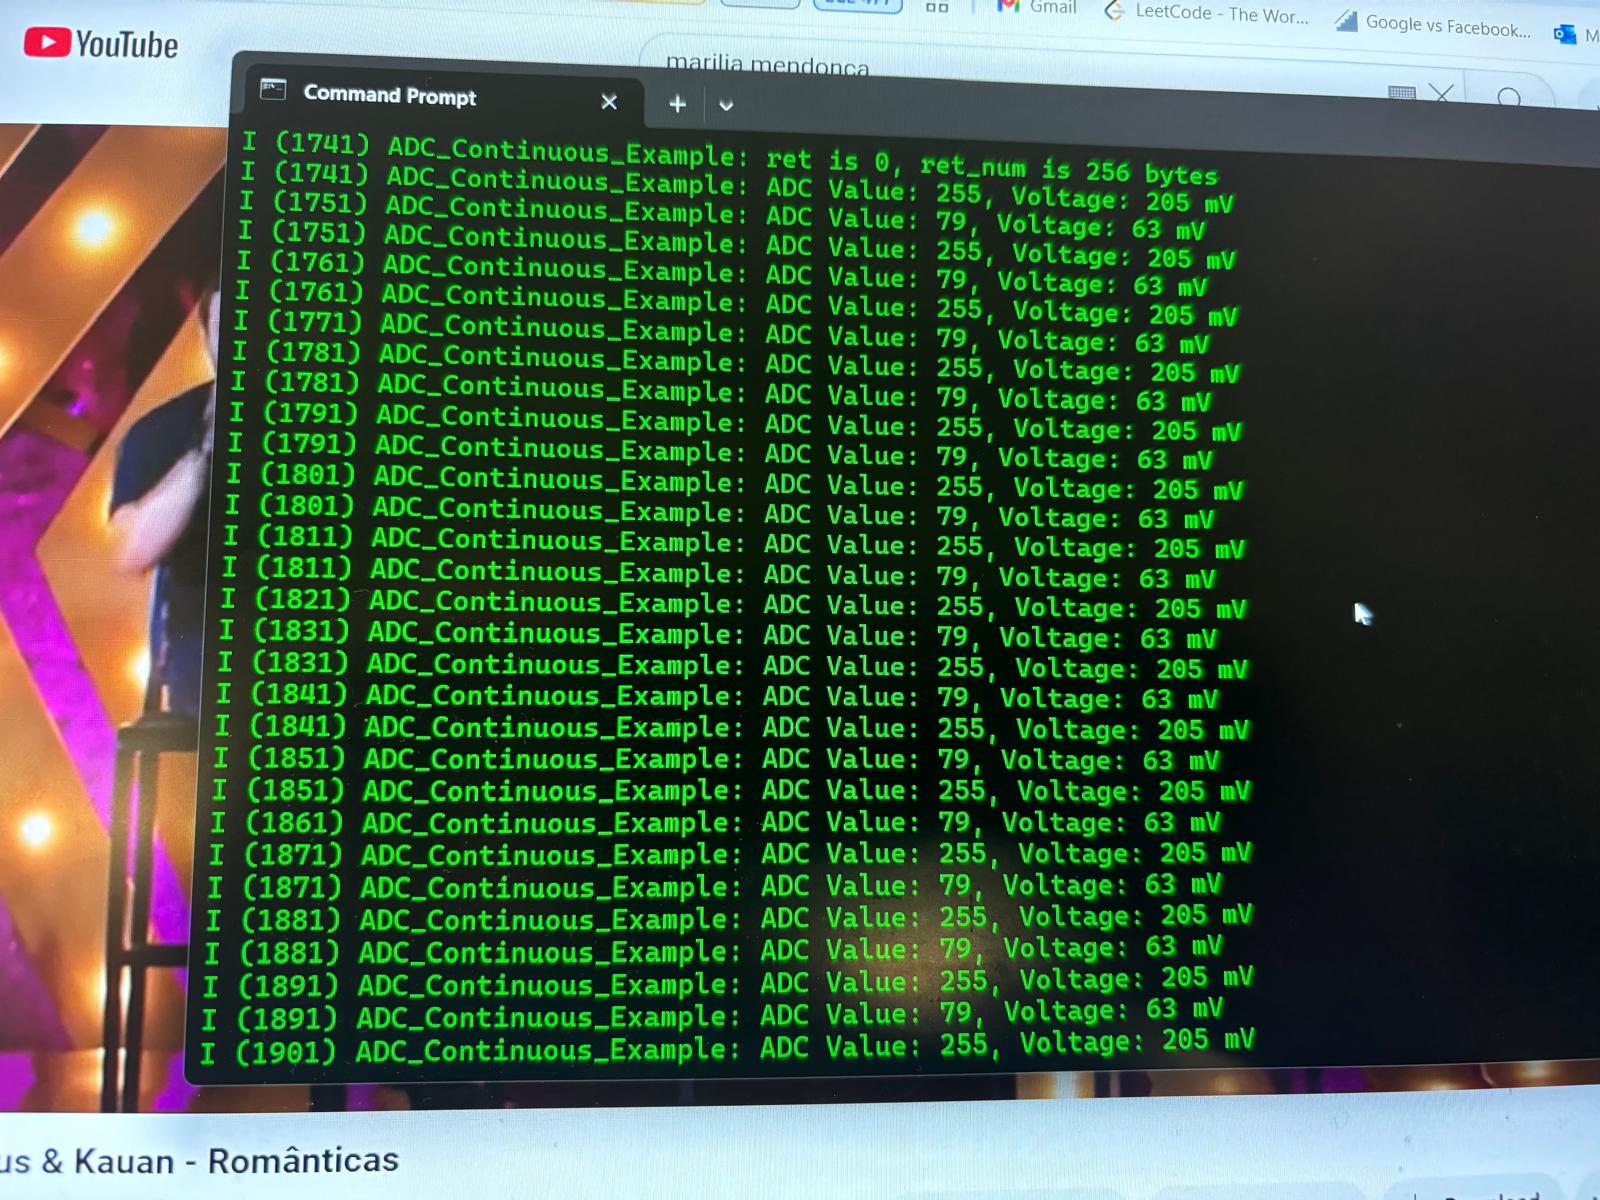Screen dimensions: 1600x1200
Task: Close the Command Prompt tab
Action: (x=609, y=102)
